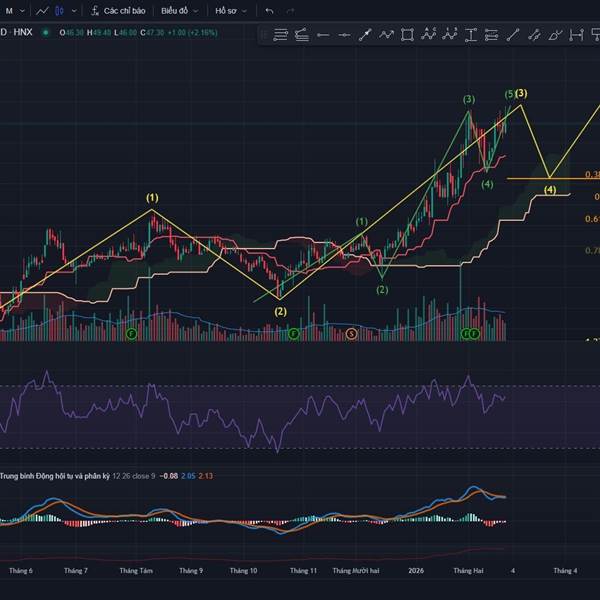600x600 pixels.
Task: Select the date range measure tool
Action: 576,35
